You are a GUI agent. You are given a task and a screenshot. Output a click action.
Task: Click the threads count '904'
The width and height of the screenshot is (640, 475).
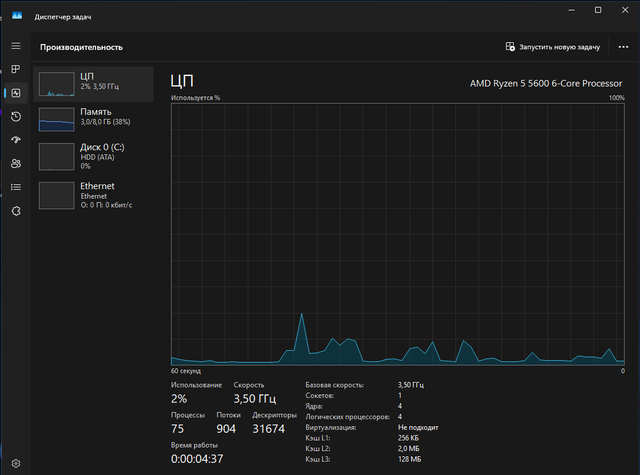[x=226, y=429]
